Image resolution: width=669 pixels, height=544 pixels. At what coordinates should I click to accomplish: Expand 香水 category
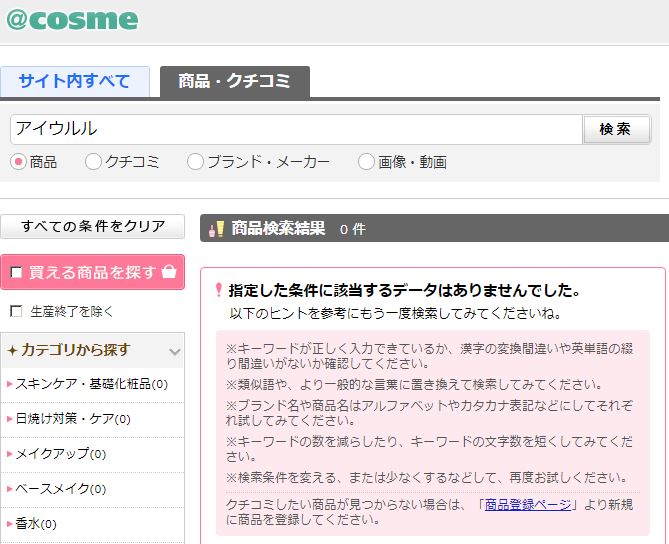(x=32, y=524)
